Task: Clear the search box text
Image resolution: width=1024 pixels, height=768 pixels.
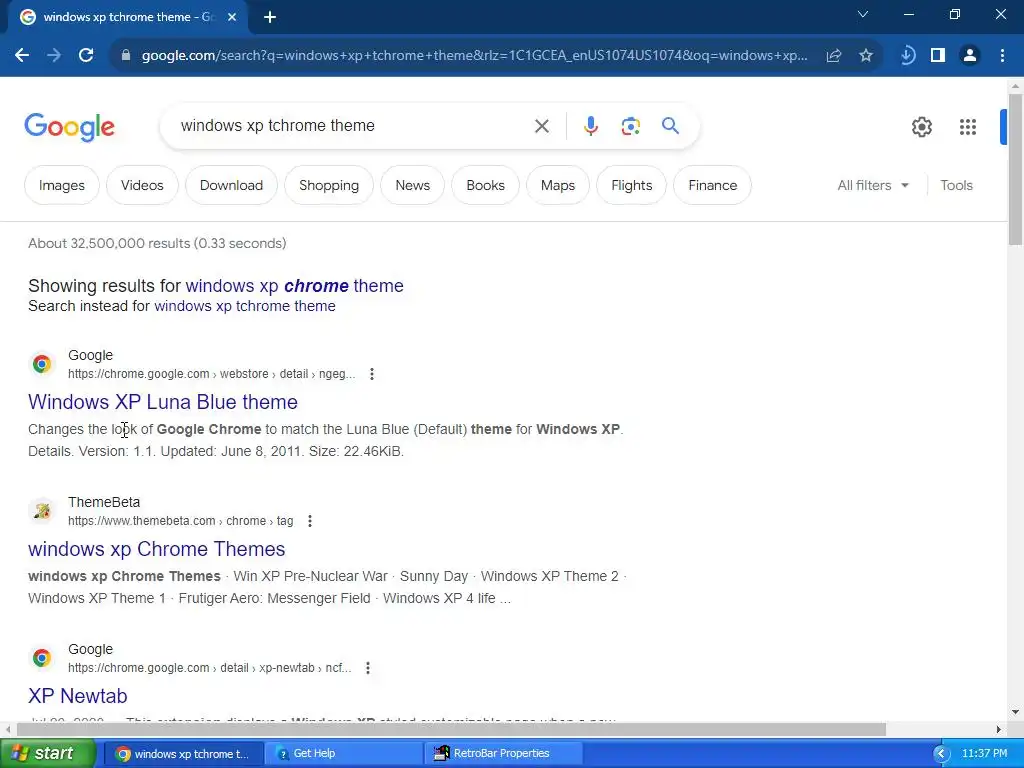Action: (x=542, y=126)
